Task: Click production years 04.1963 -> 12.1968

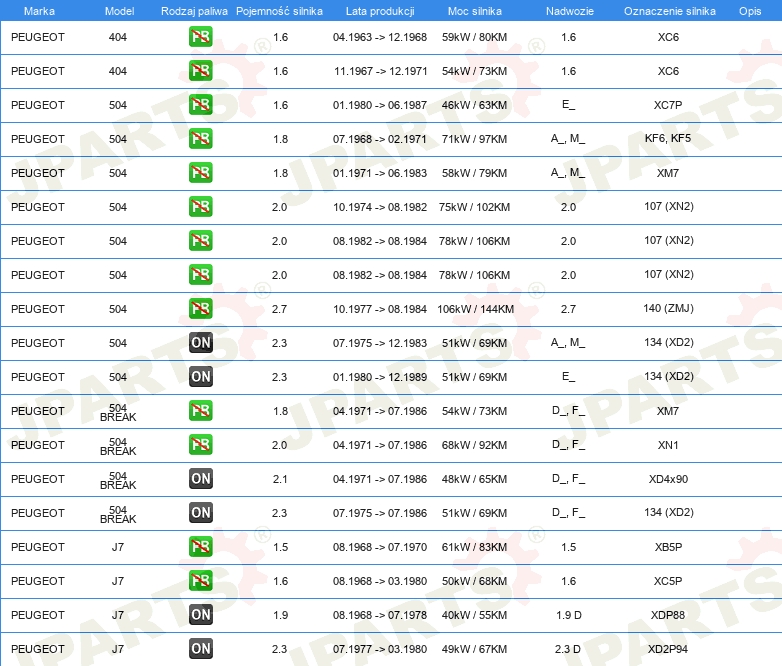Action: coord(380,37)
